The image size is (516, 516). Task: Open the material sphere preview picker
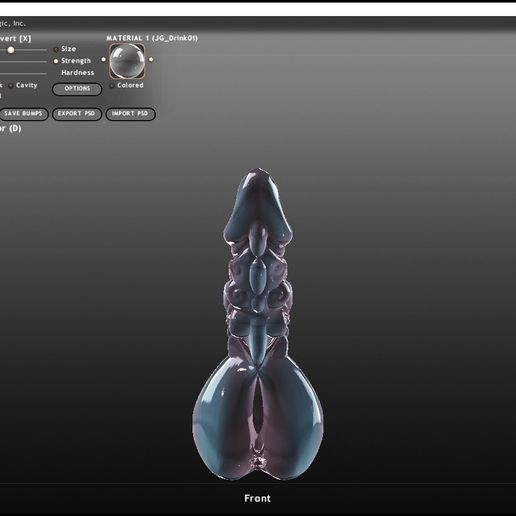(x=127, y=61)
